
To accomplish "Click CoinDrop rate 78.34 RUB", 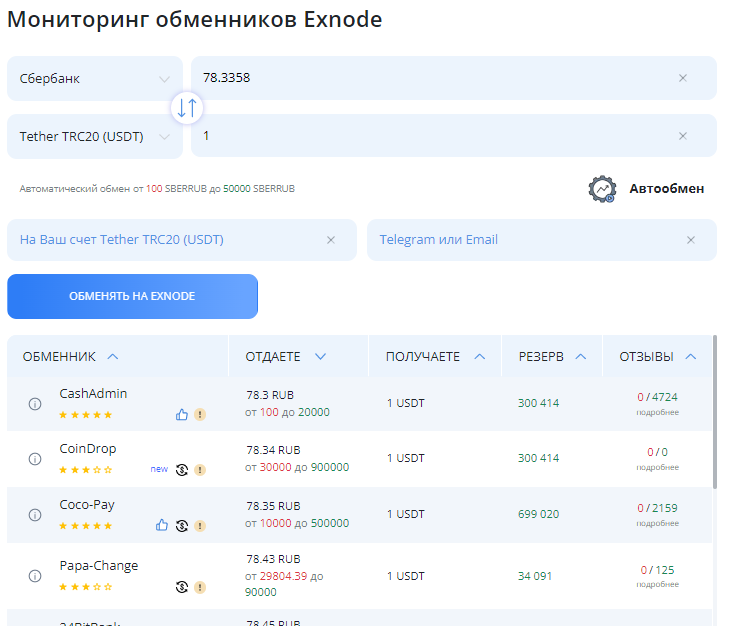I will [274, 450].
